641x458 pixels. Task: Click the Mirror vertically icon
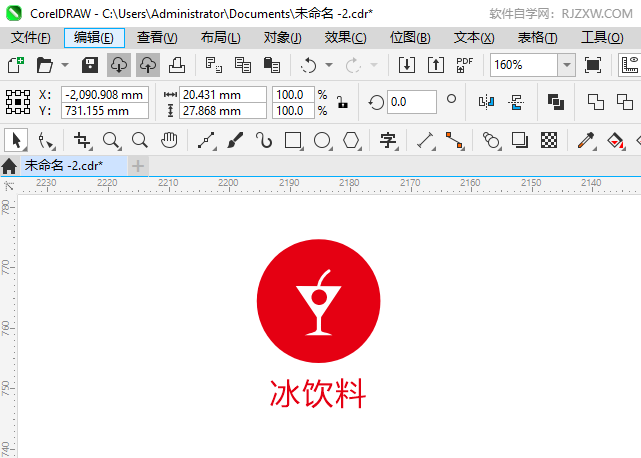pos(516,102)
